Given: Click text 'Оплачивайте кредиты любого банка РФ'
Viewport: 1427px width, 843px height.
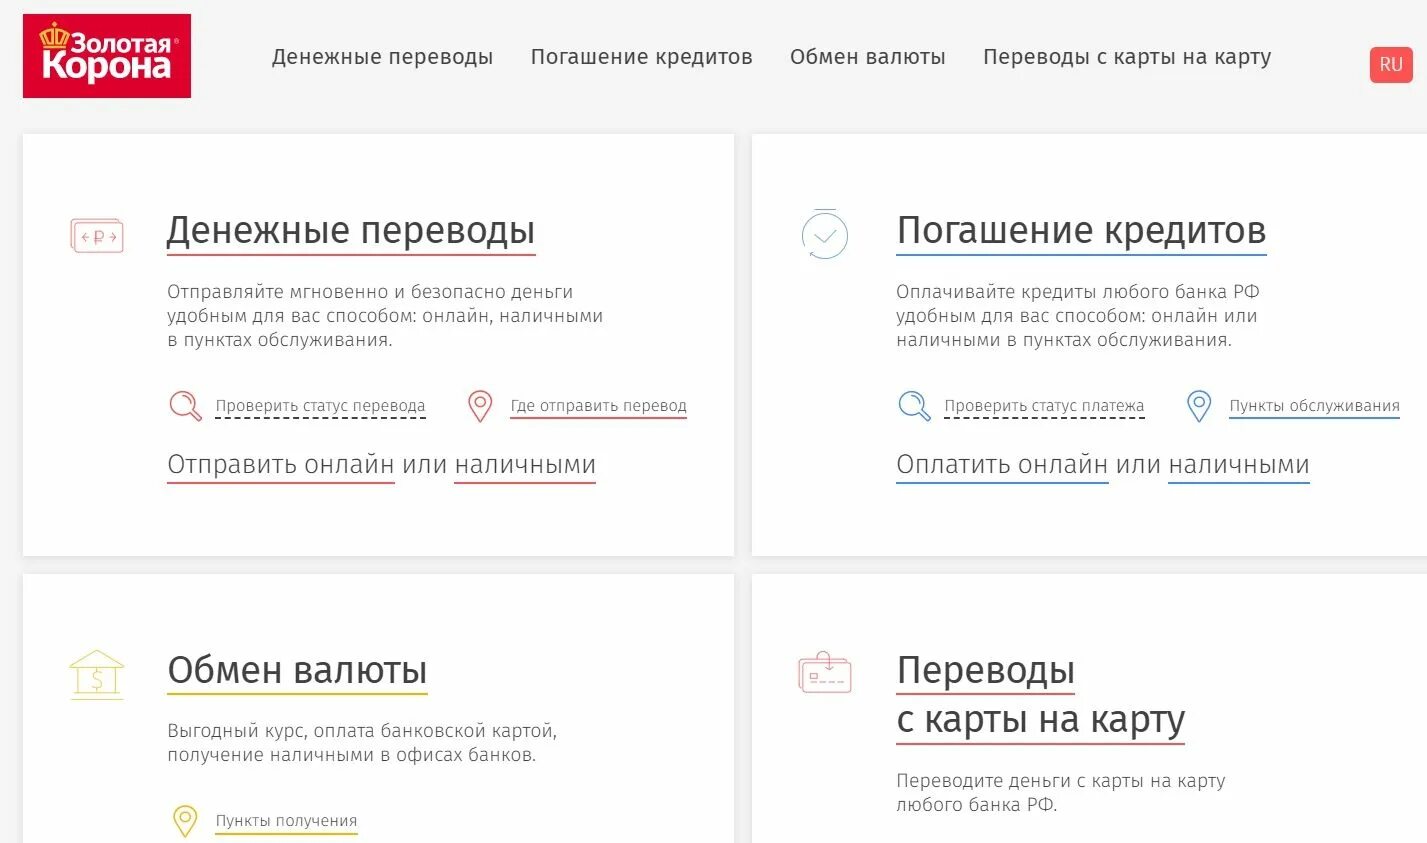Looking at the screenshot, I should tap(1078, 292).
